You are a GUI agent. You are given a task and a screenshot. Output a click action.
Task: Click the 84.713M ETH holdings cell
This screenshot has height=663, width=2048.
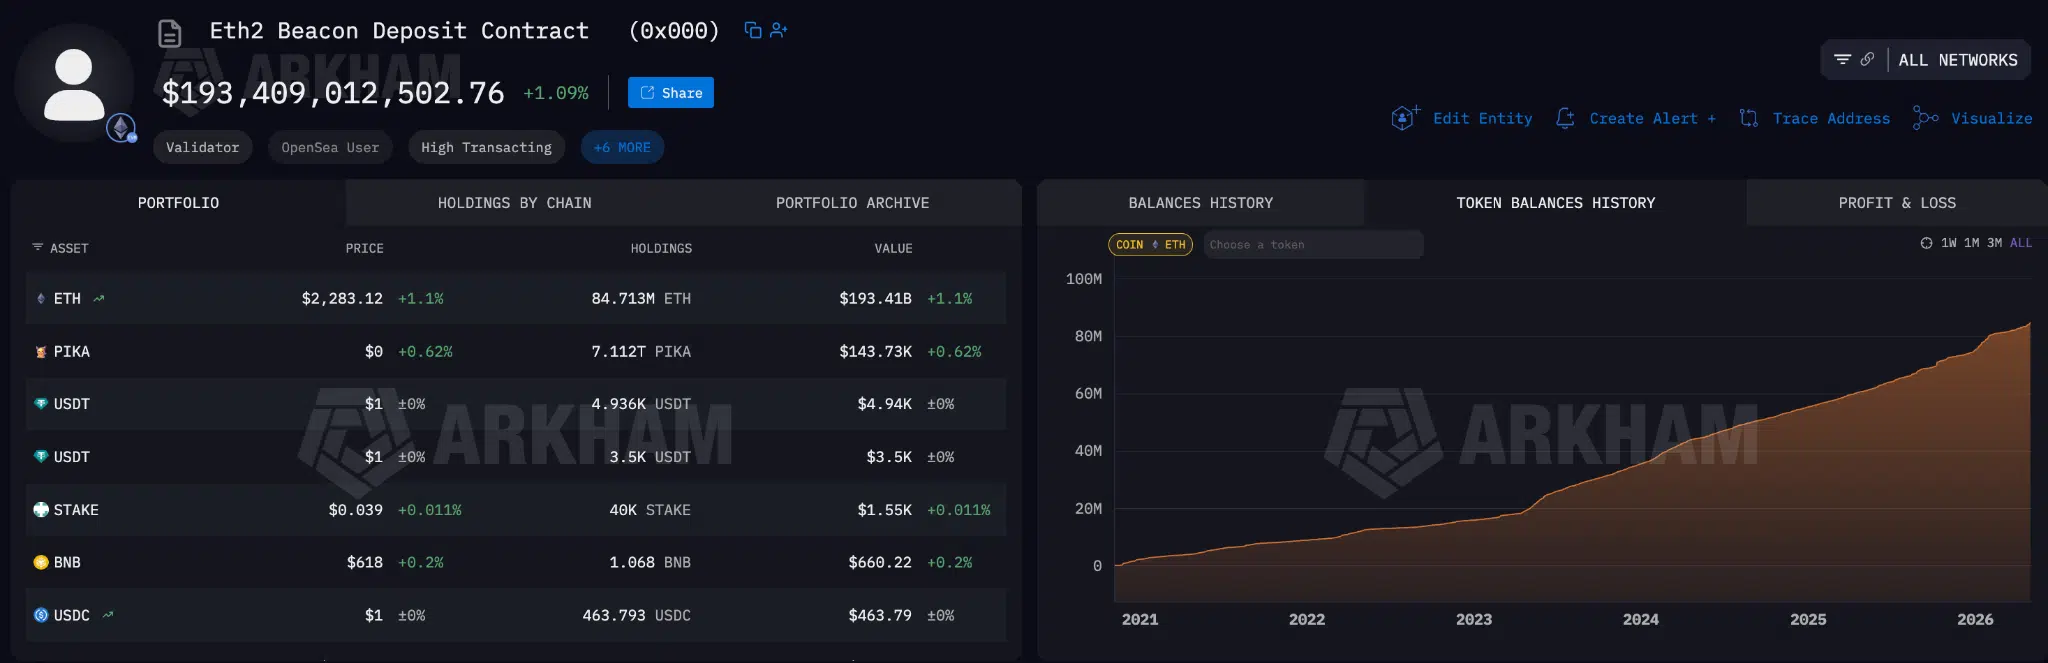tap(641, 298)
